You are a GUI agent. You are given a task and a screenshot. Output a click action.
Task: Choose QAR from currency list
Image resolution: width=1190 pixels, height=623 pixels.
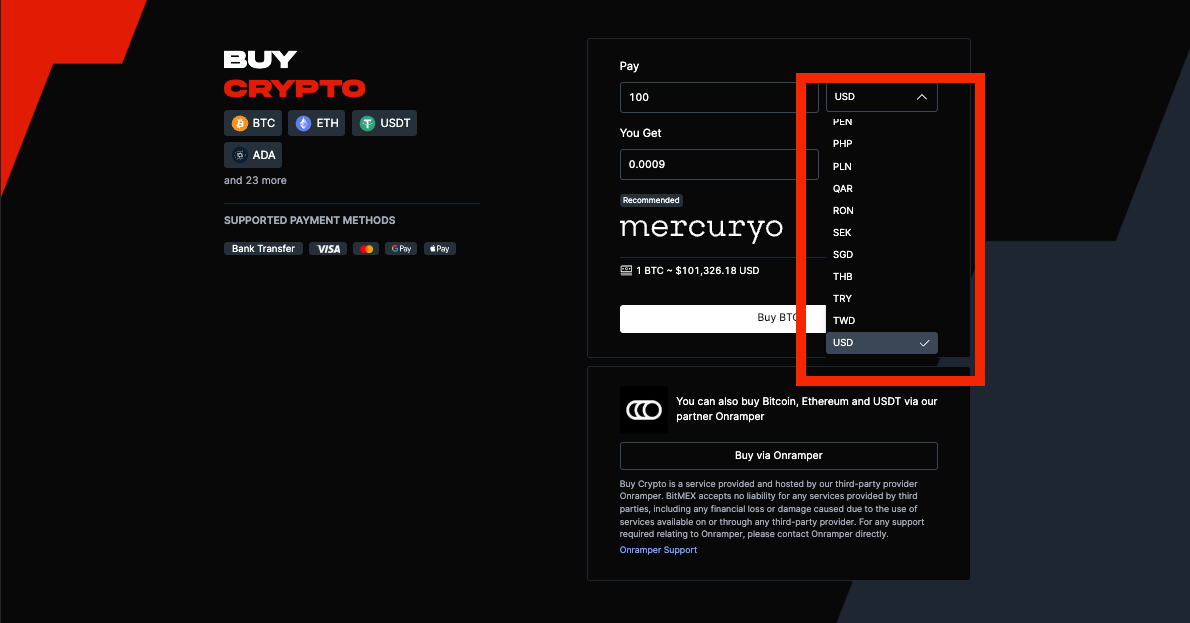coord(881,188)
